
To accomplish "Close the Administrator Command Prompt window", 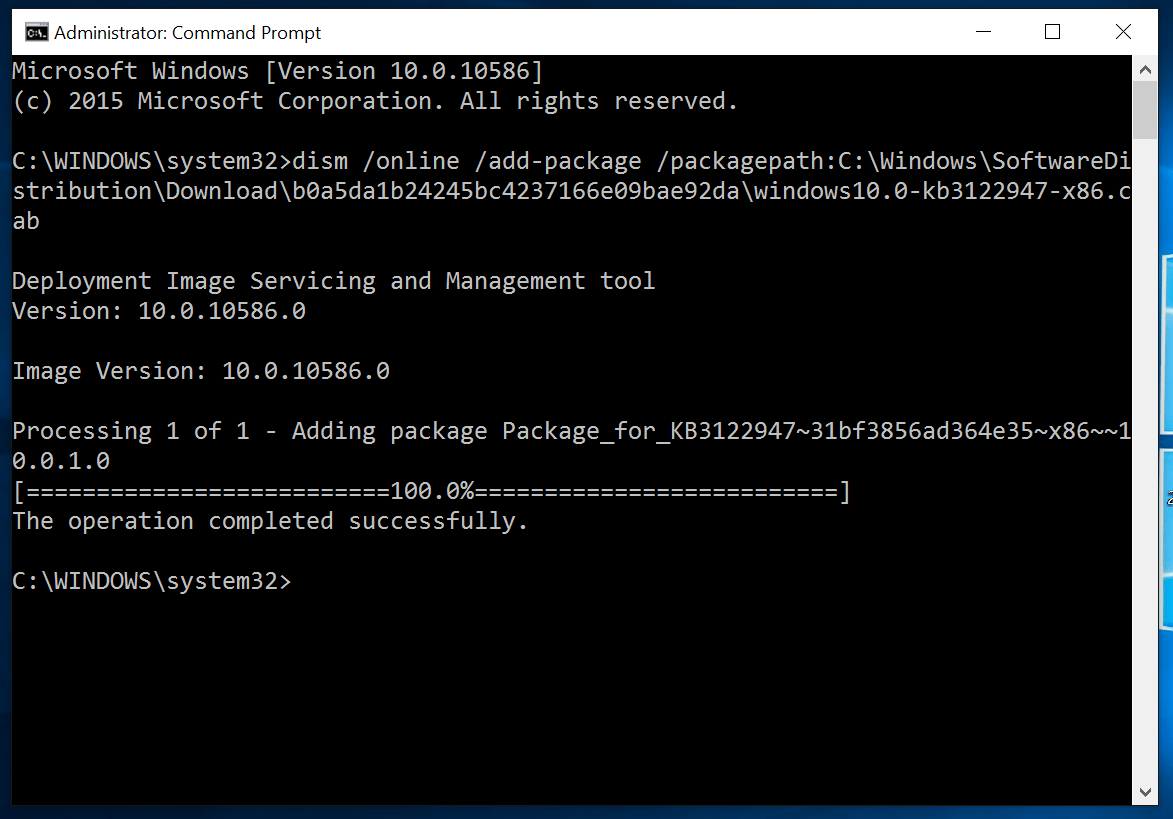I will pyautogui.click(x=1122, y=32).
